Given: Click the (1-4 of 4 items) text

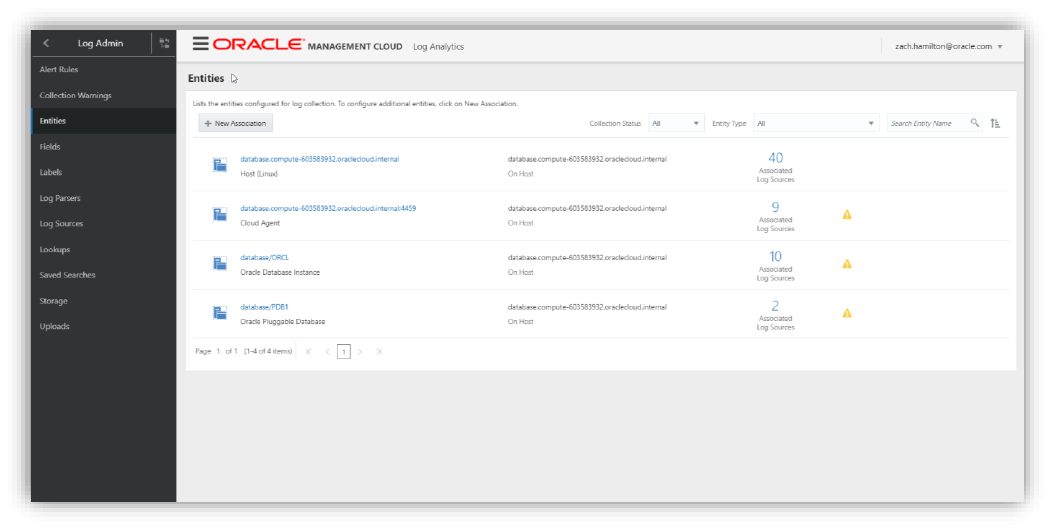Looking at the screenshot, I should (268, 351).
